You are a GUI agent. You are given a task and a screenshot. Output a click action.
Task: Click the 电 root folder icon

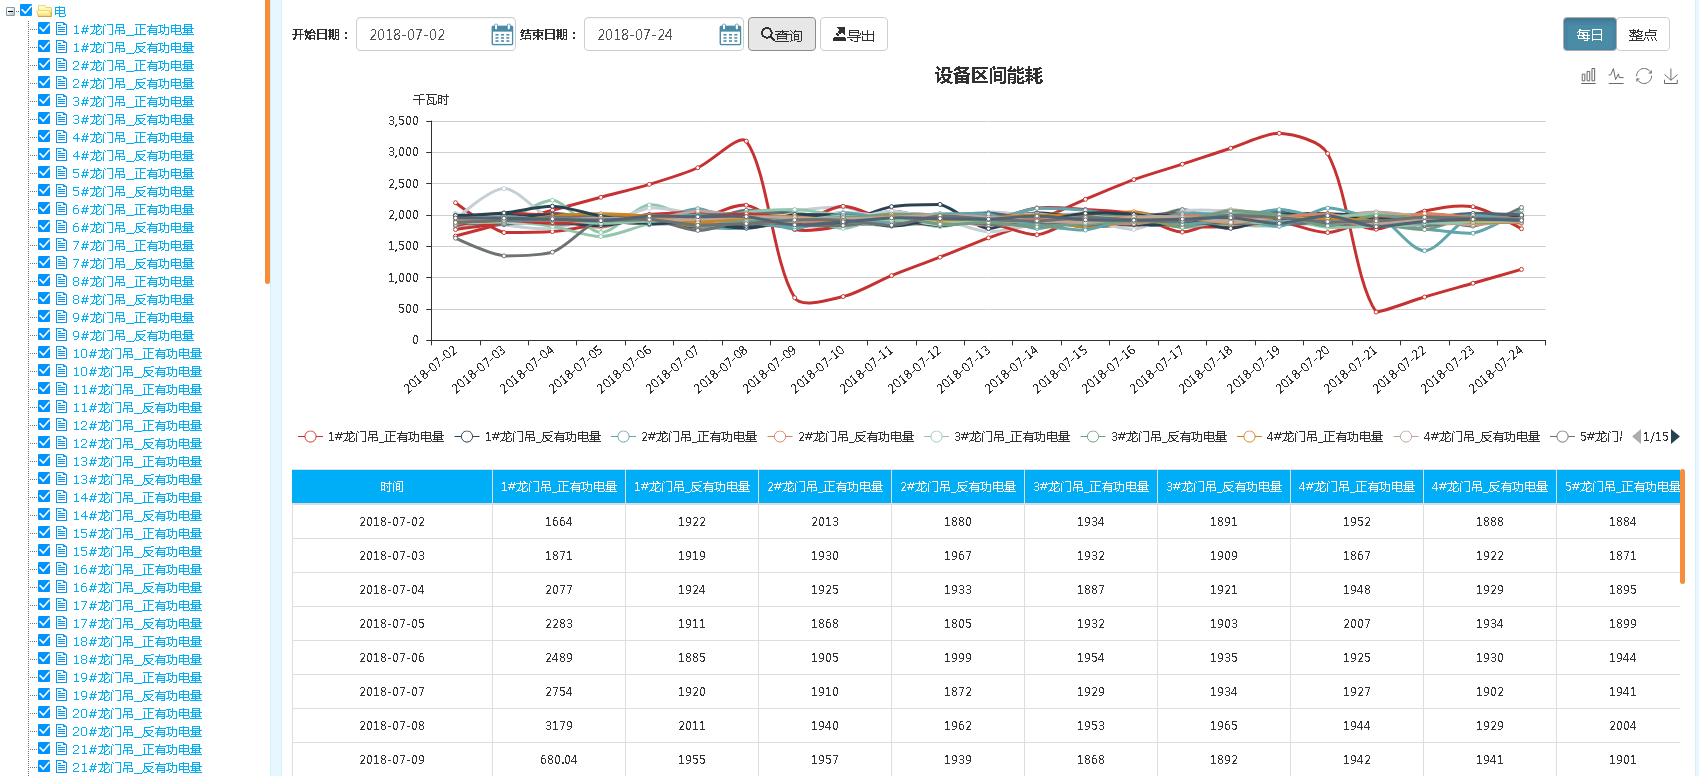pos(45,11)
